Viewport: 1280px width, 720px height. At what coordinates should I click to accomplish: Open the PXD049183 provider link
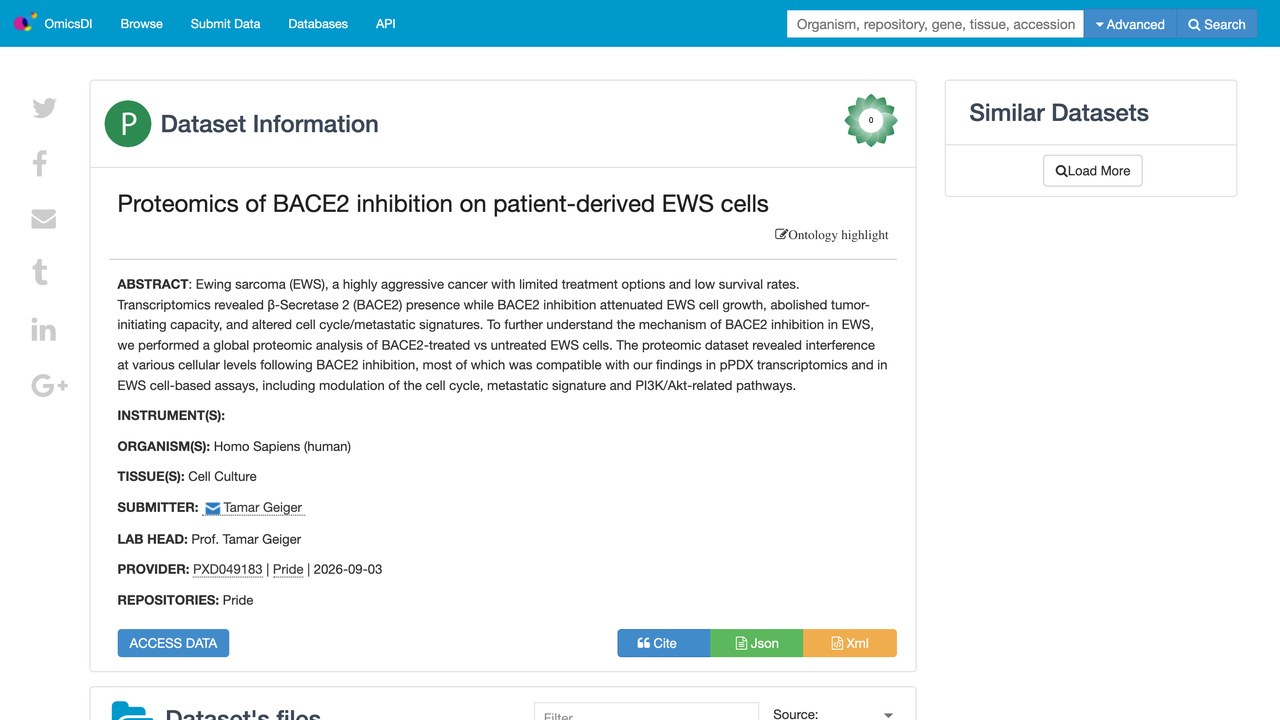pos(228,569)
